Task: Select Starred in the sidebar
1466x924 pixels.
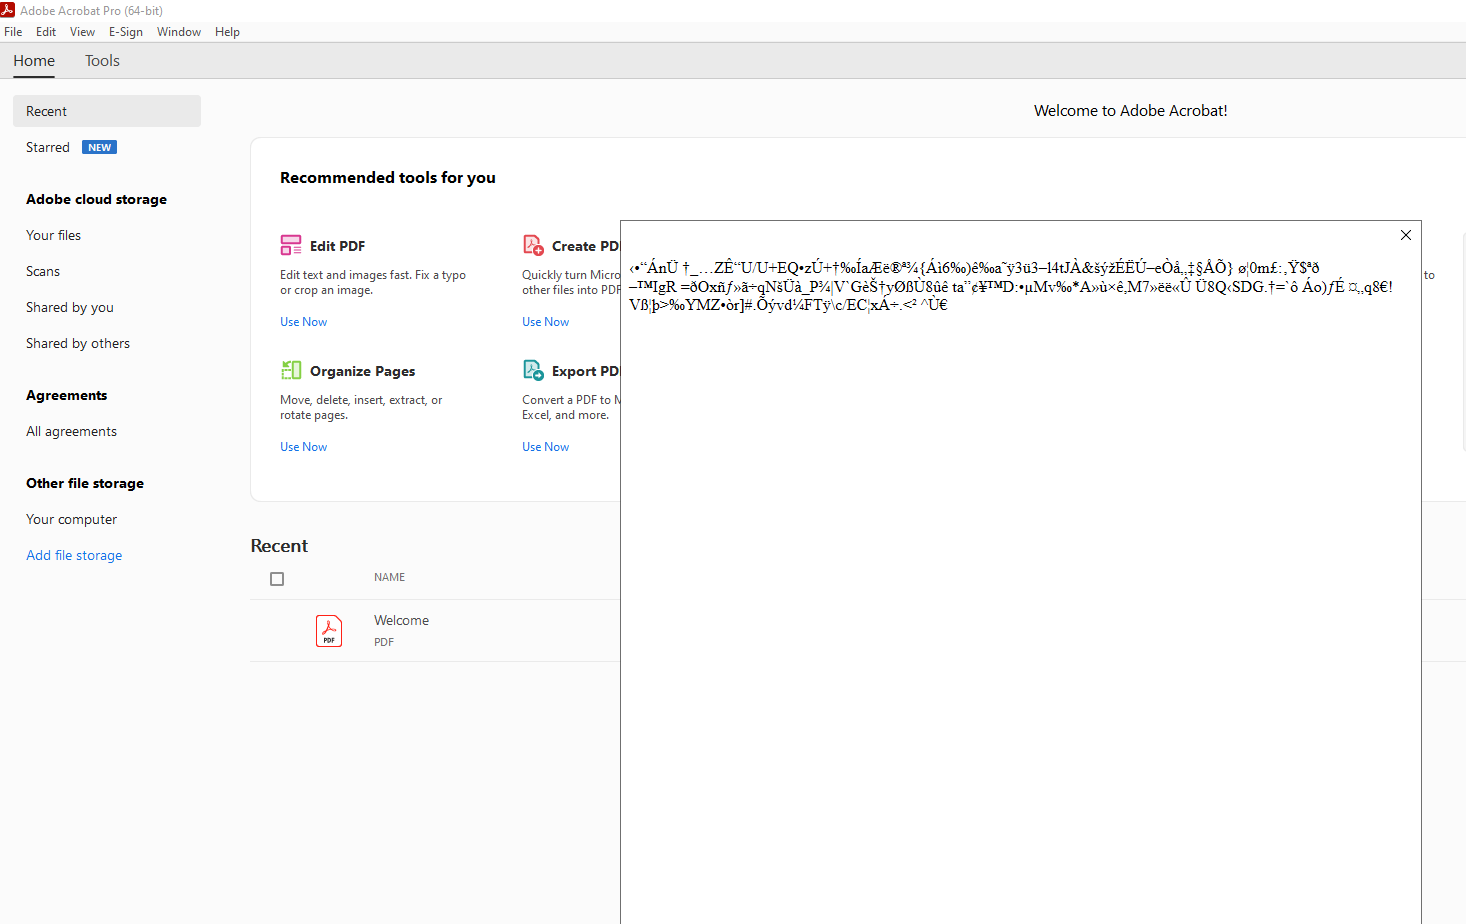Action: (48, 147)
